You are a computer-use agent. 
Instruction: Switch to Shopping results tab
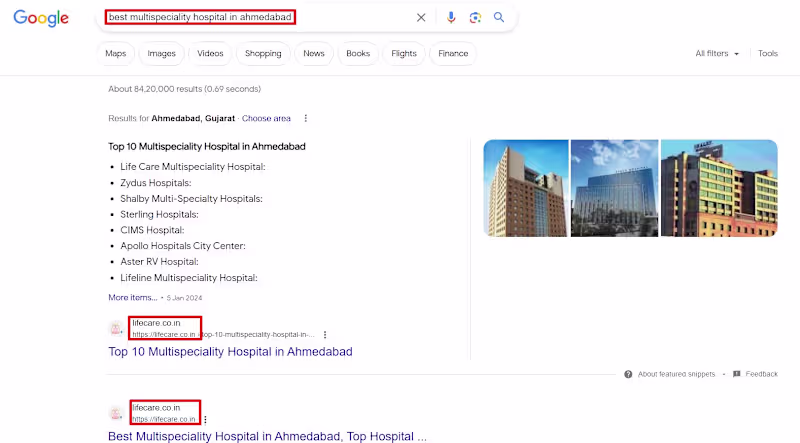coord(263,54)
